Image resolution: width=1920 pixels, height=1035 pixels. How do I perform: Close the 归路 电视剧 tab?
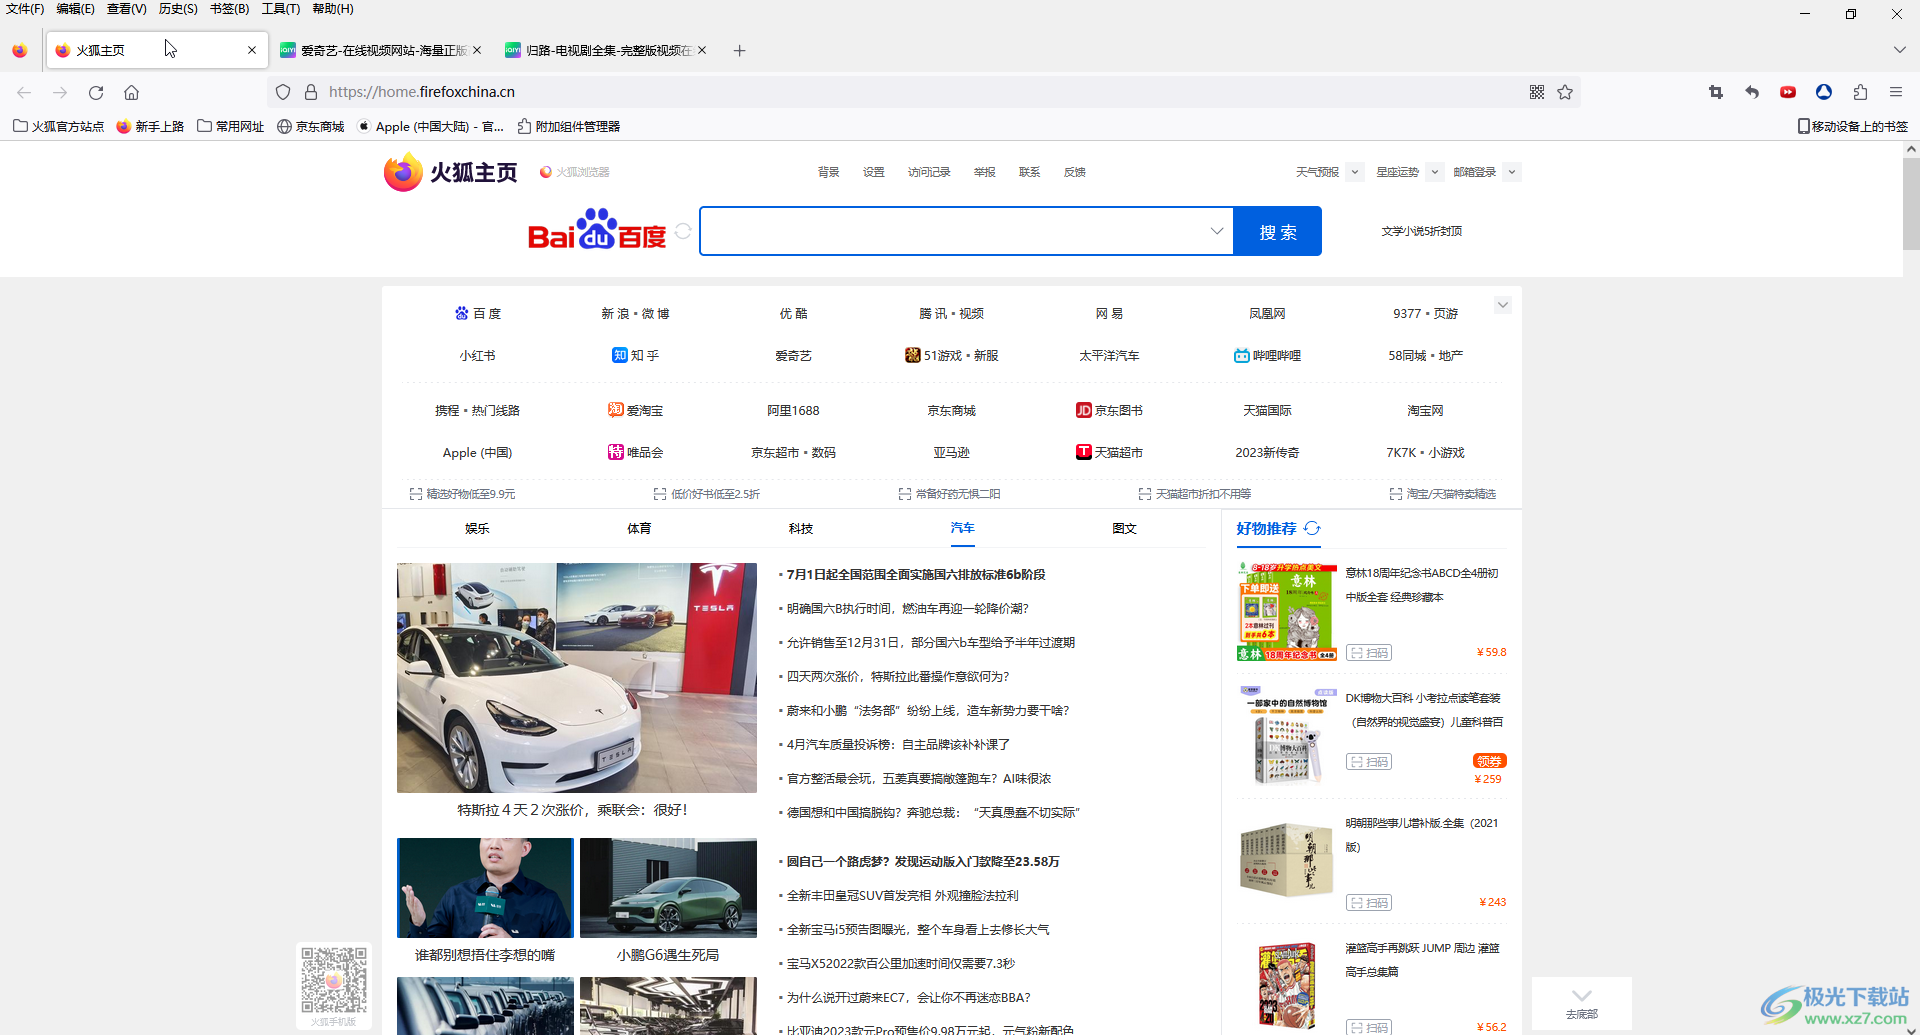(702, 50)
